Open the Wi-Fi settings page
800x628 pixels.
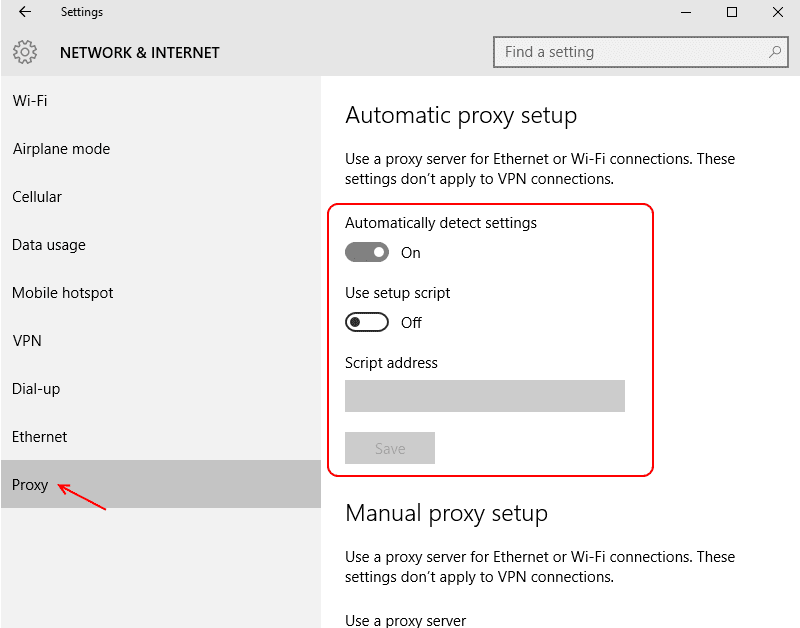click(x=30, y=101)
